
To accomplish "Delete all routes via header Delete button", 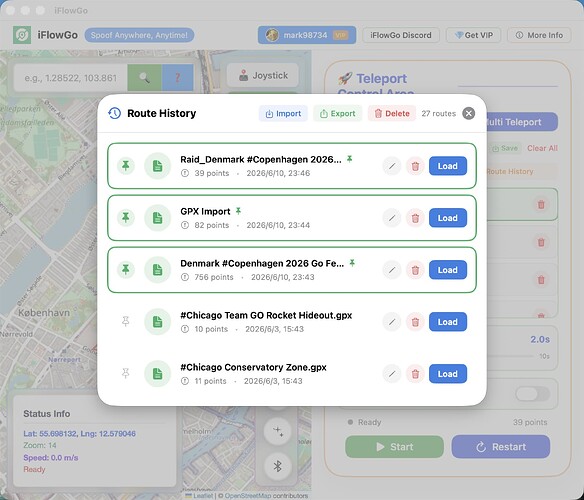I will 392,113.
